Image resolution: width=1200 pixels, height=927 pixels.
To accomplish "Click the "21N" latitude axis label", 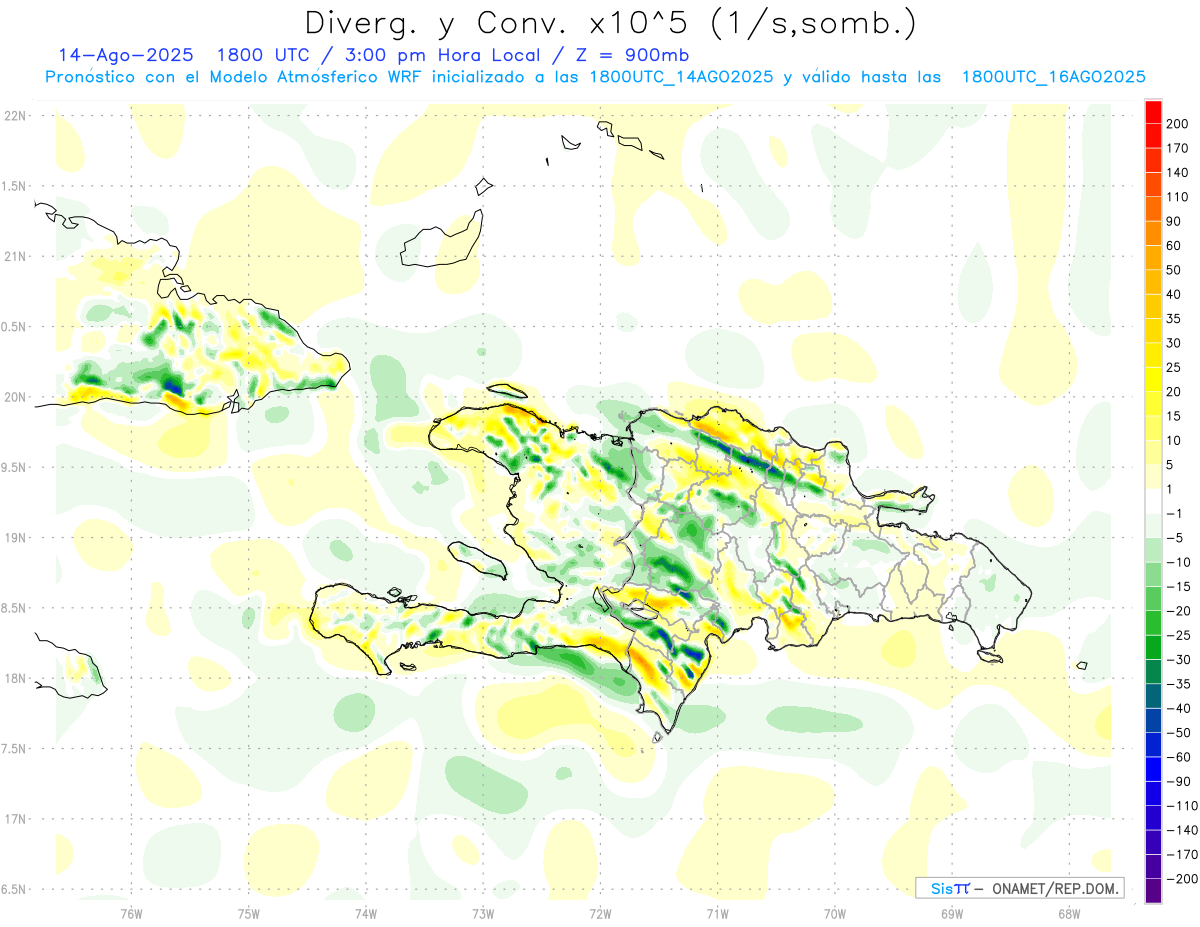I will pos(15,256).
